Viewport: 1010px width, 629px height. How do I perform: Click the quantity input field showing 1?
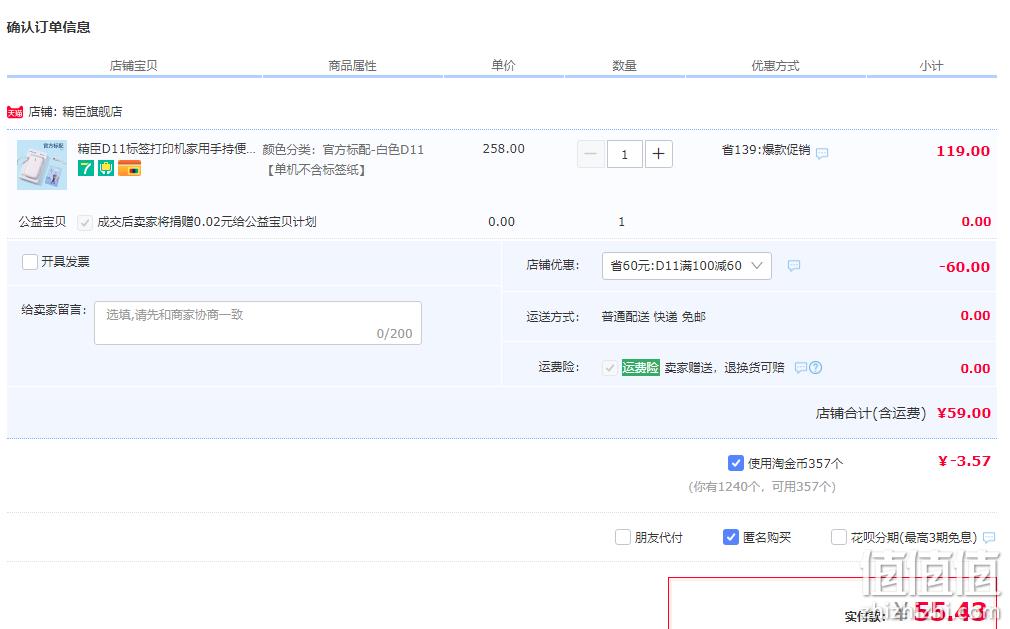pyautogui.click(x=624, y=154)
